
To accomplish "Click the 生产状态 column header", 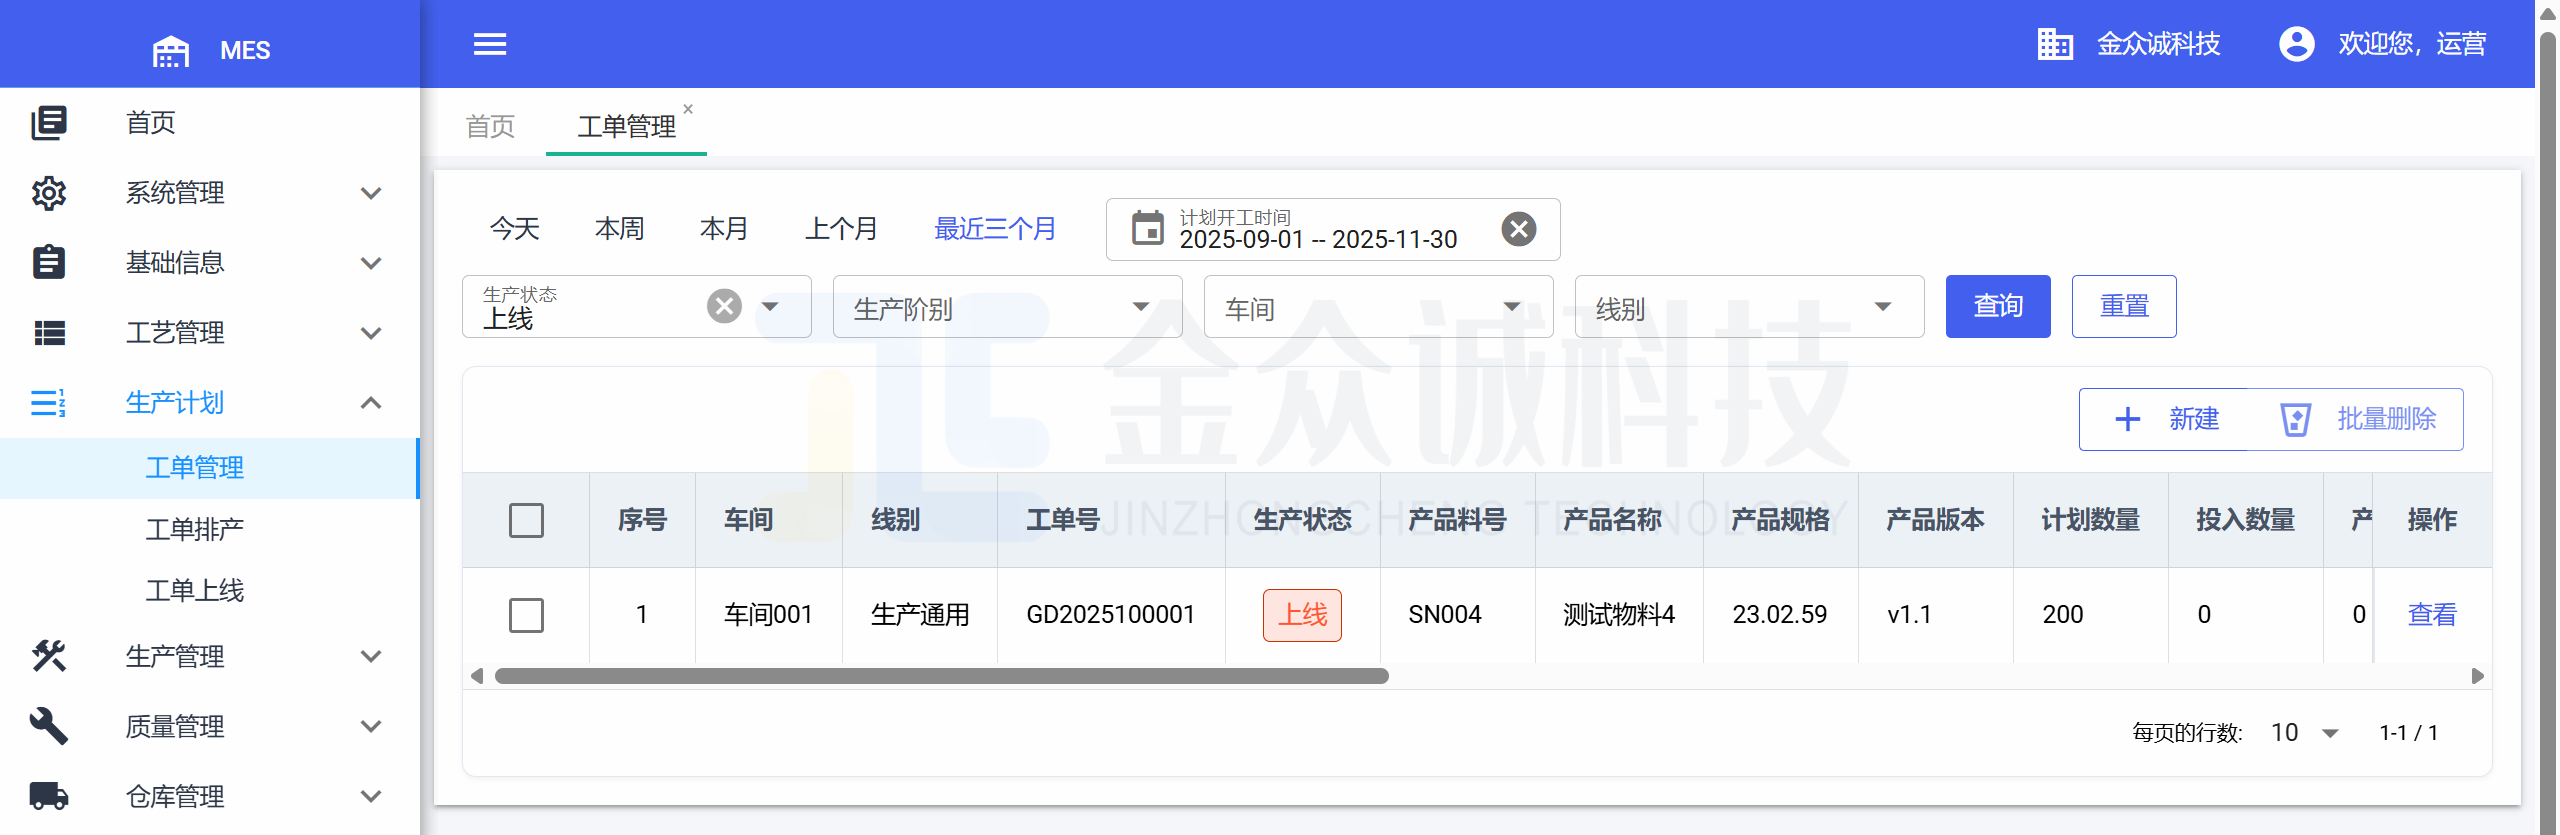I will point(1303,520).
